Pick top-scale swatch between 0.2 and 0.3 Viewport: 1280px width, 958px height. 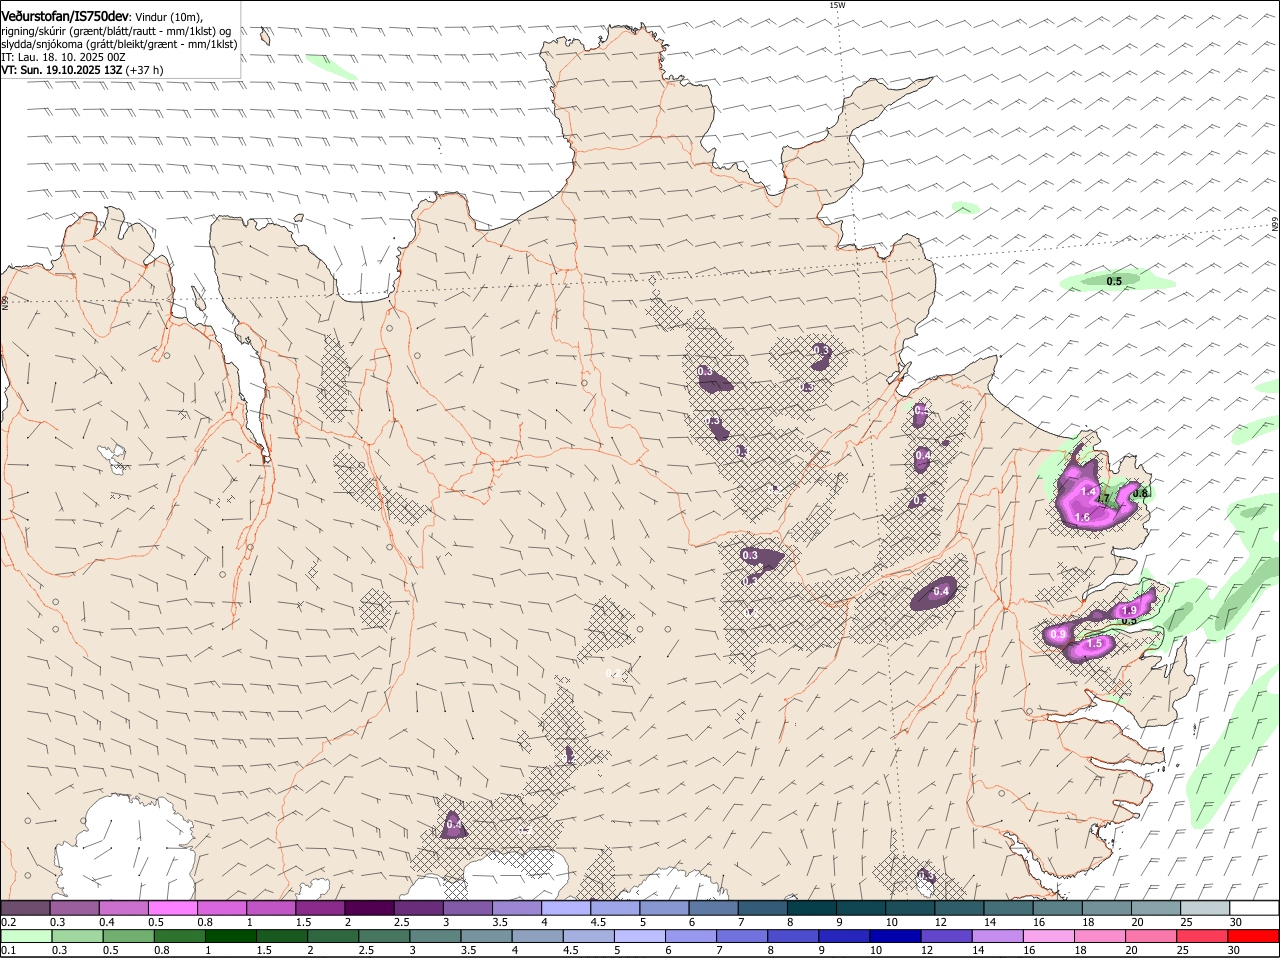(25, 907)
